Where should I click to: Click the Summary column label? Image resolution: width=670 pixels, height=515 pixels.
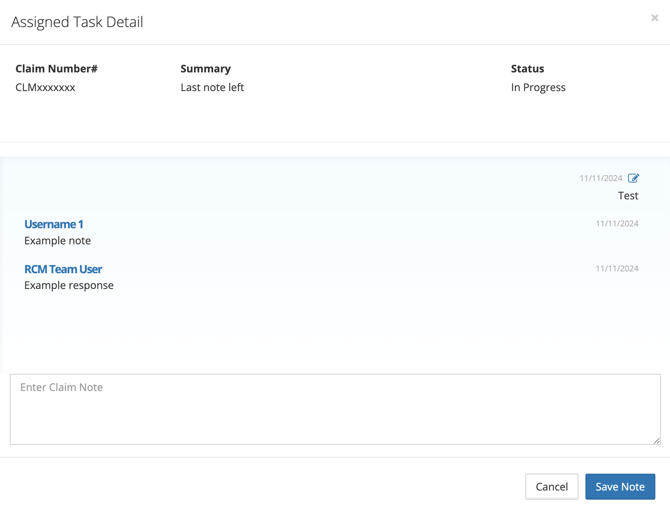[x=205, y=69]
